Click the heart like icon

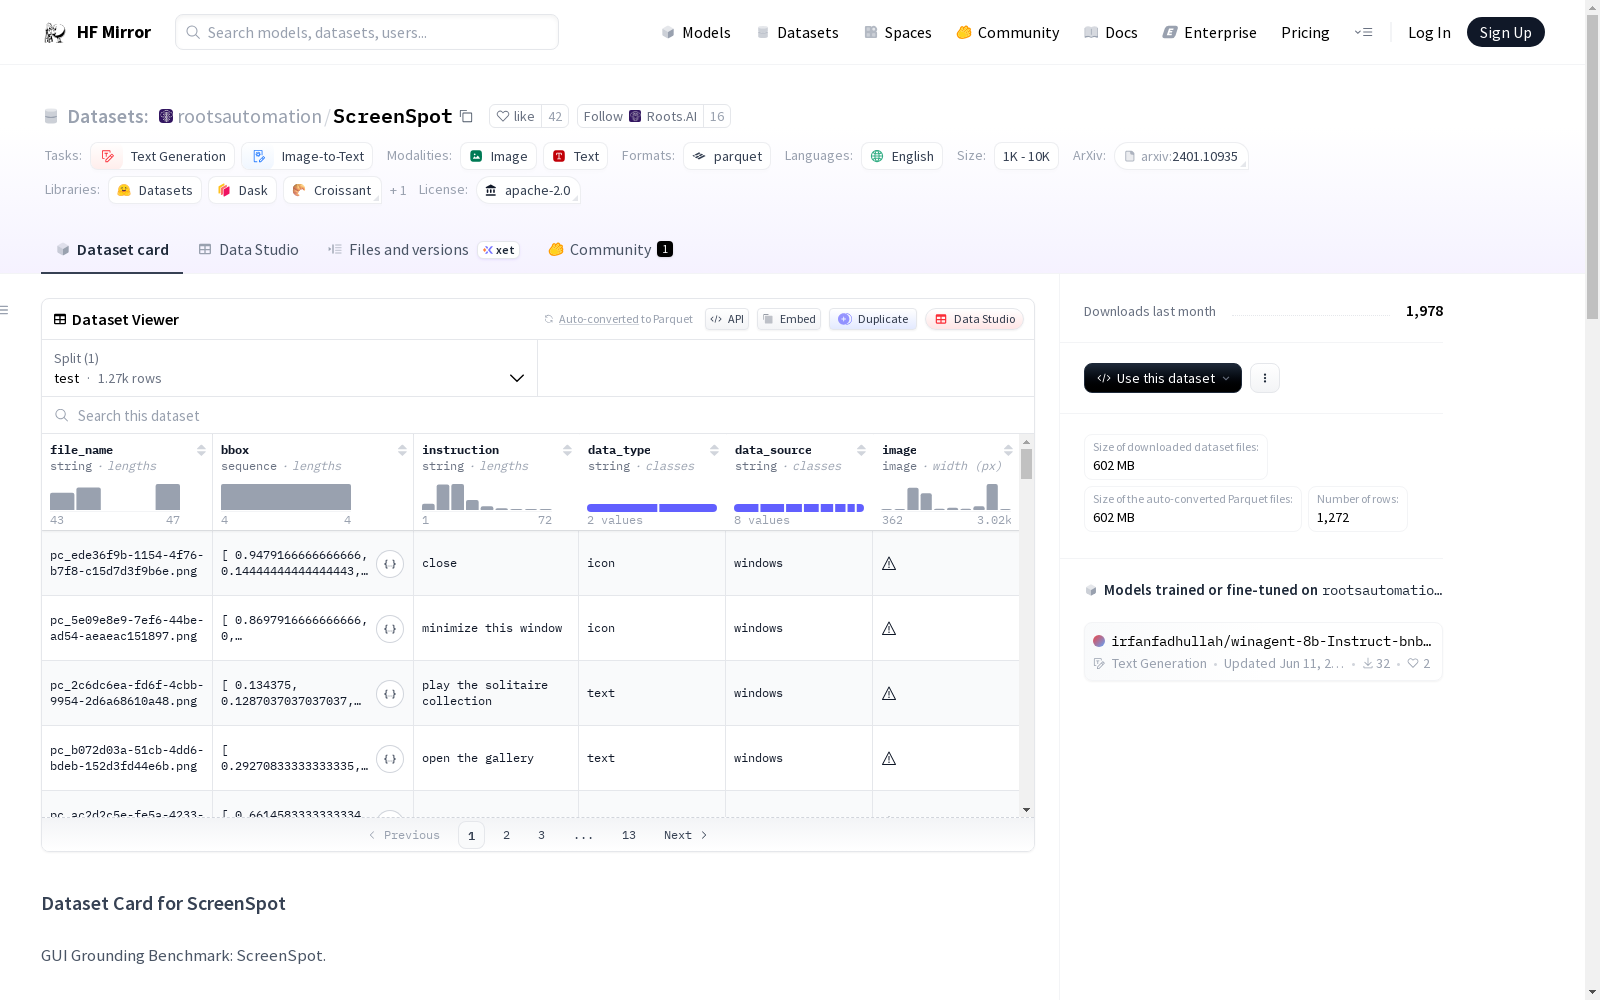503,116
